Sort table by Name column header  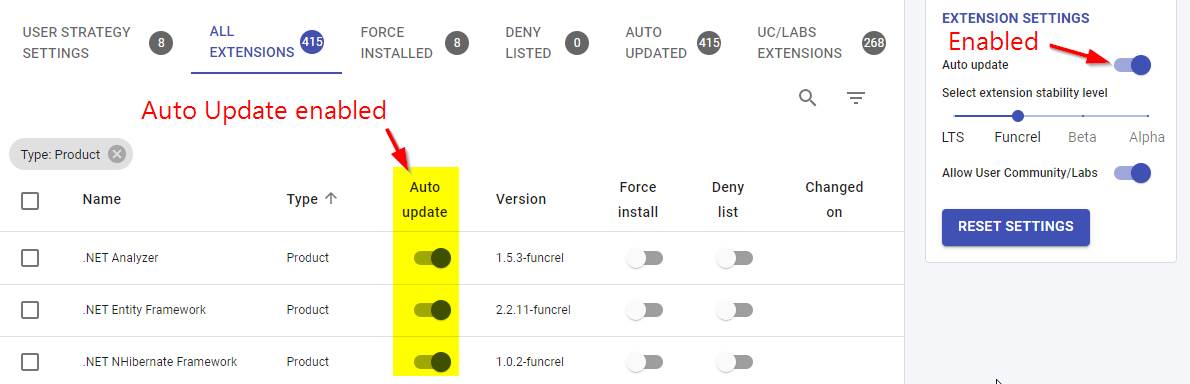(102, 200)
